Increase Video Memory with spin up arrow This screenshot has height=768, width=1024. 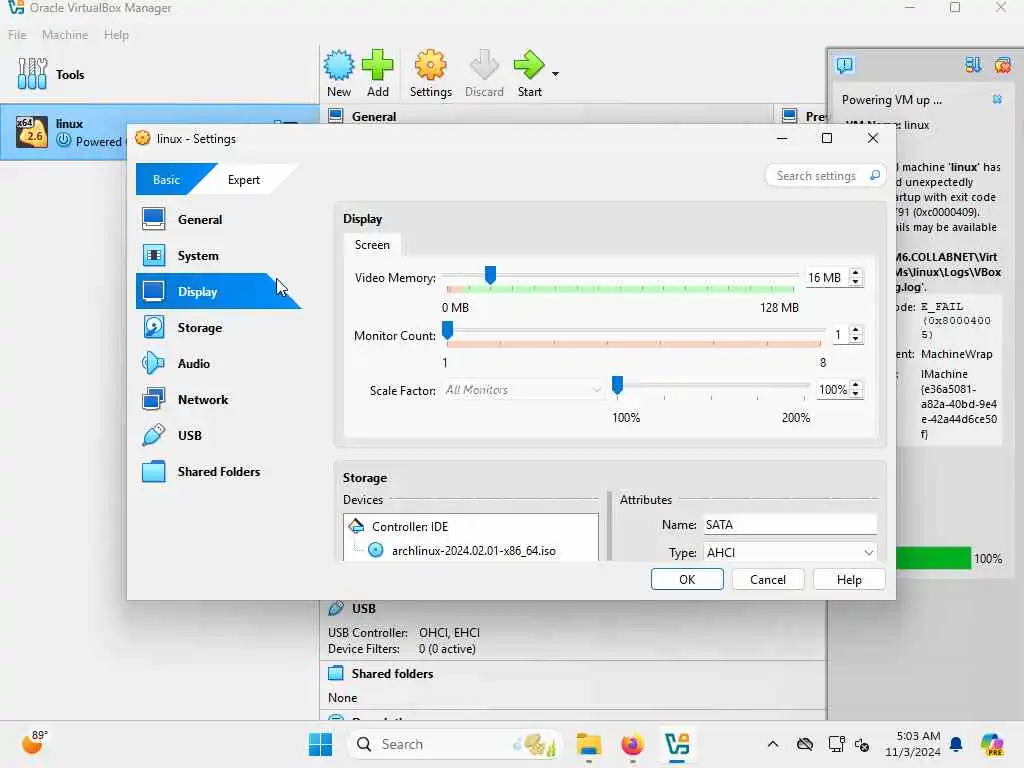pos(856,273)
